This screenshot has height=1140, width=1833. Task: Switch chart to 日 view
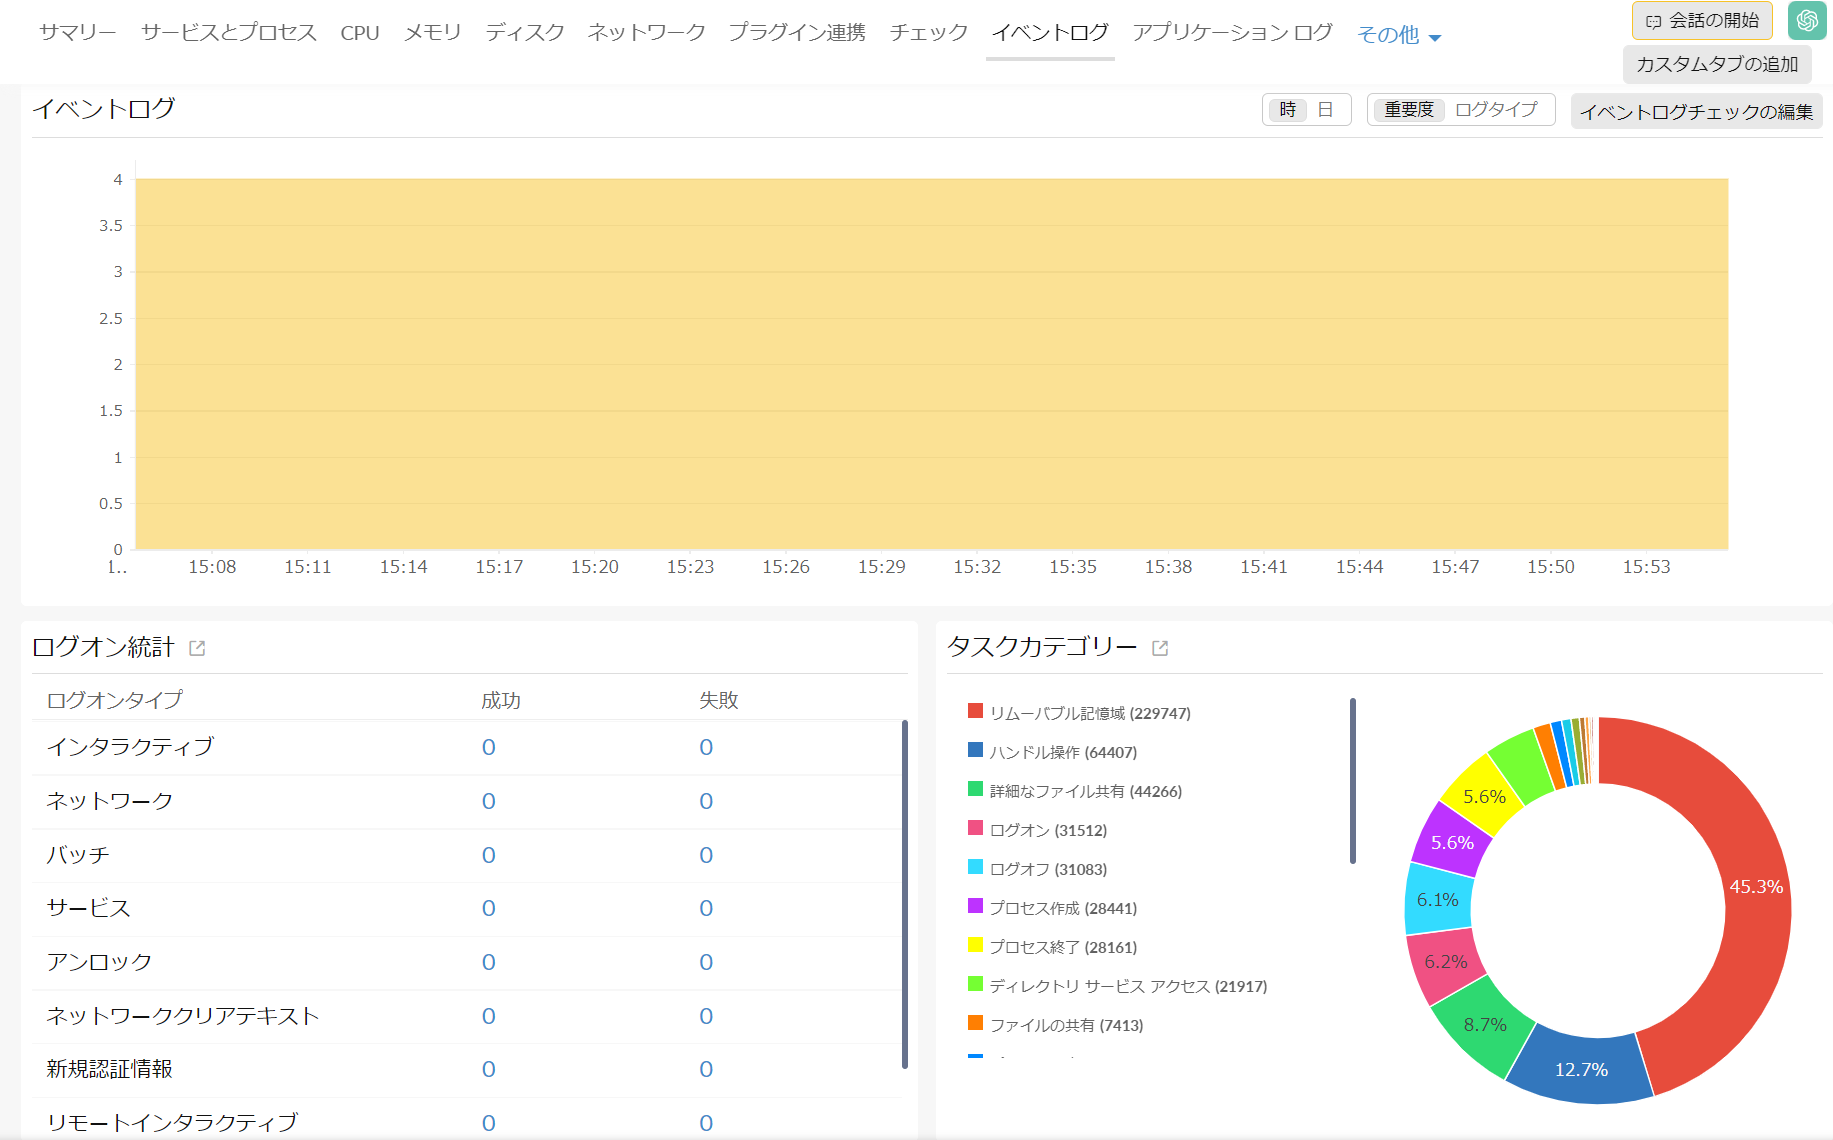pos(1325,110)
